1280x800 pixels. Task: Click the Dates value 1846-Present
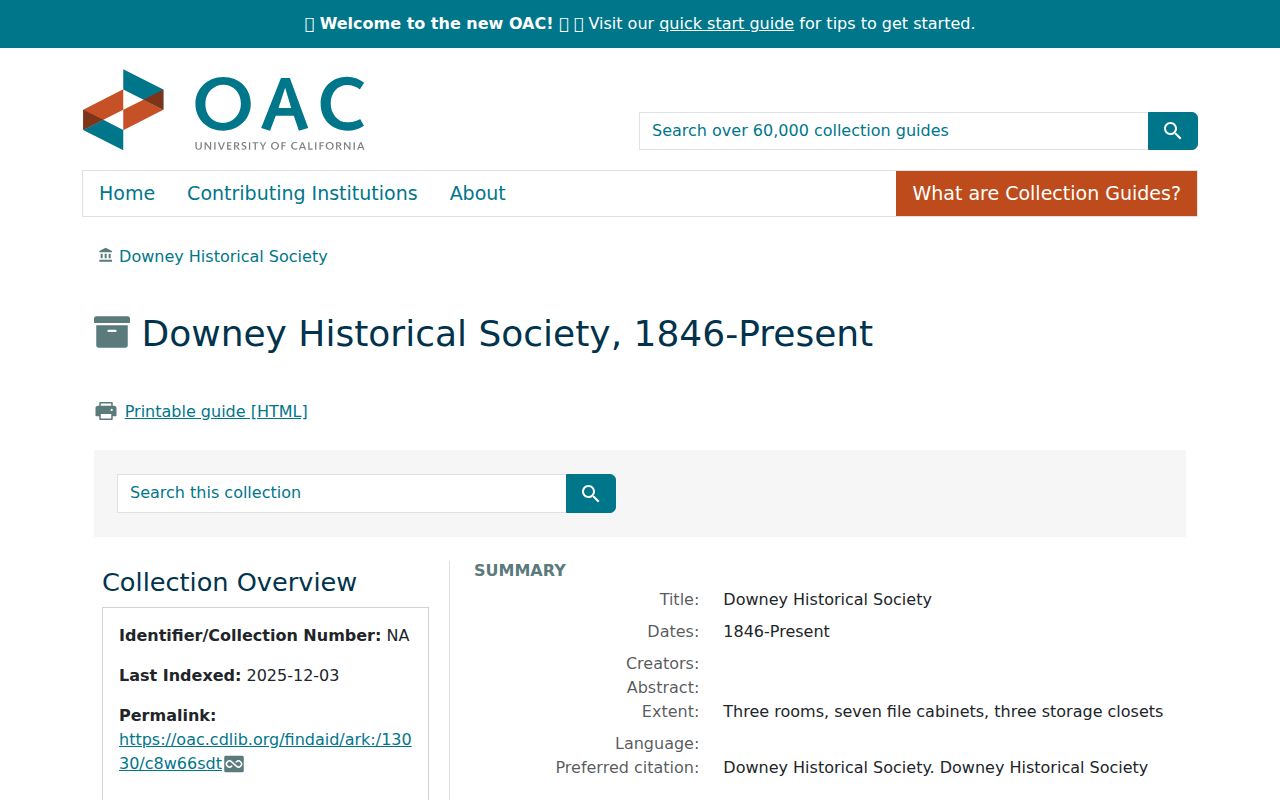coord(776,632)
